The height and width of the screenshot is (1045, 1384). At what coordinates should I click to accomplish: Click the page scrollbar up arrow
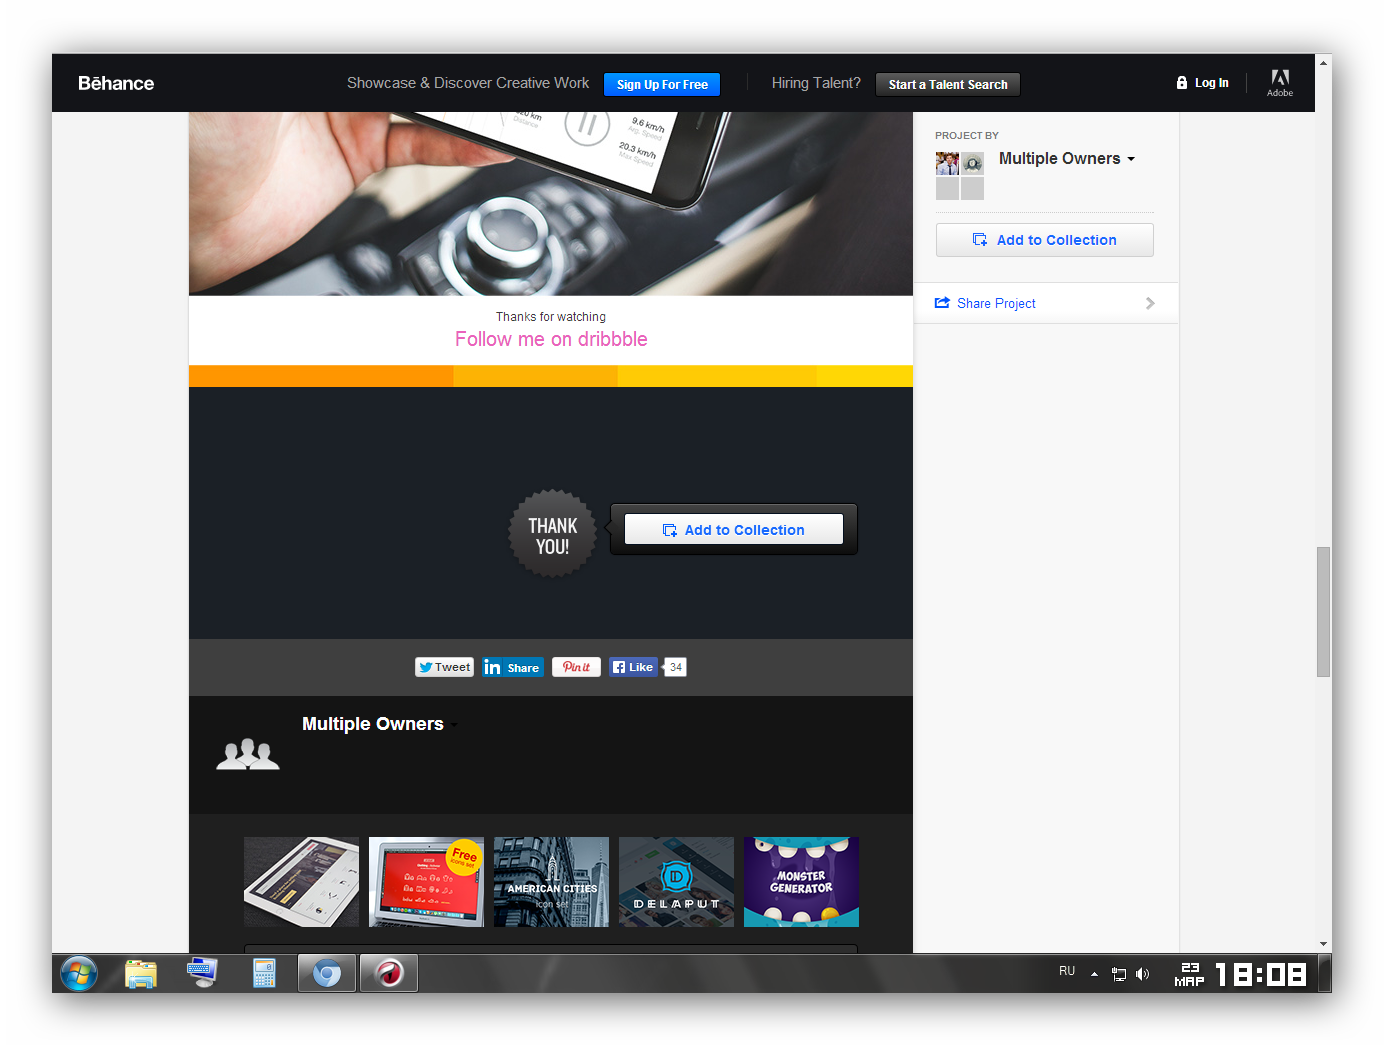[x=1324, y=62]
